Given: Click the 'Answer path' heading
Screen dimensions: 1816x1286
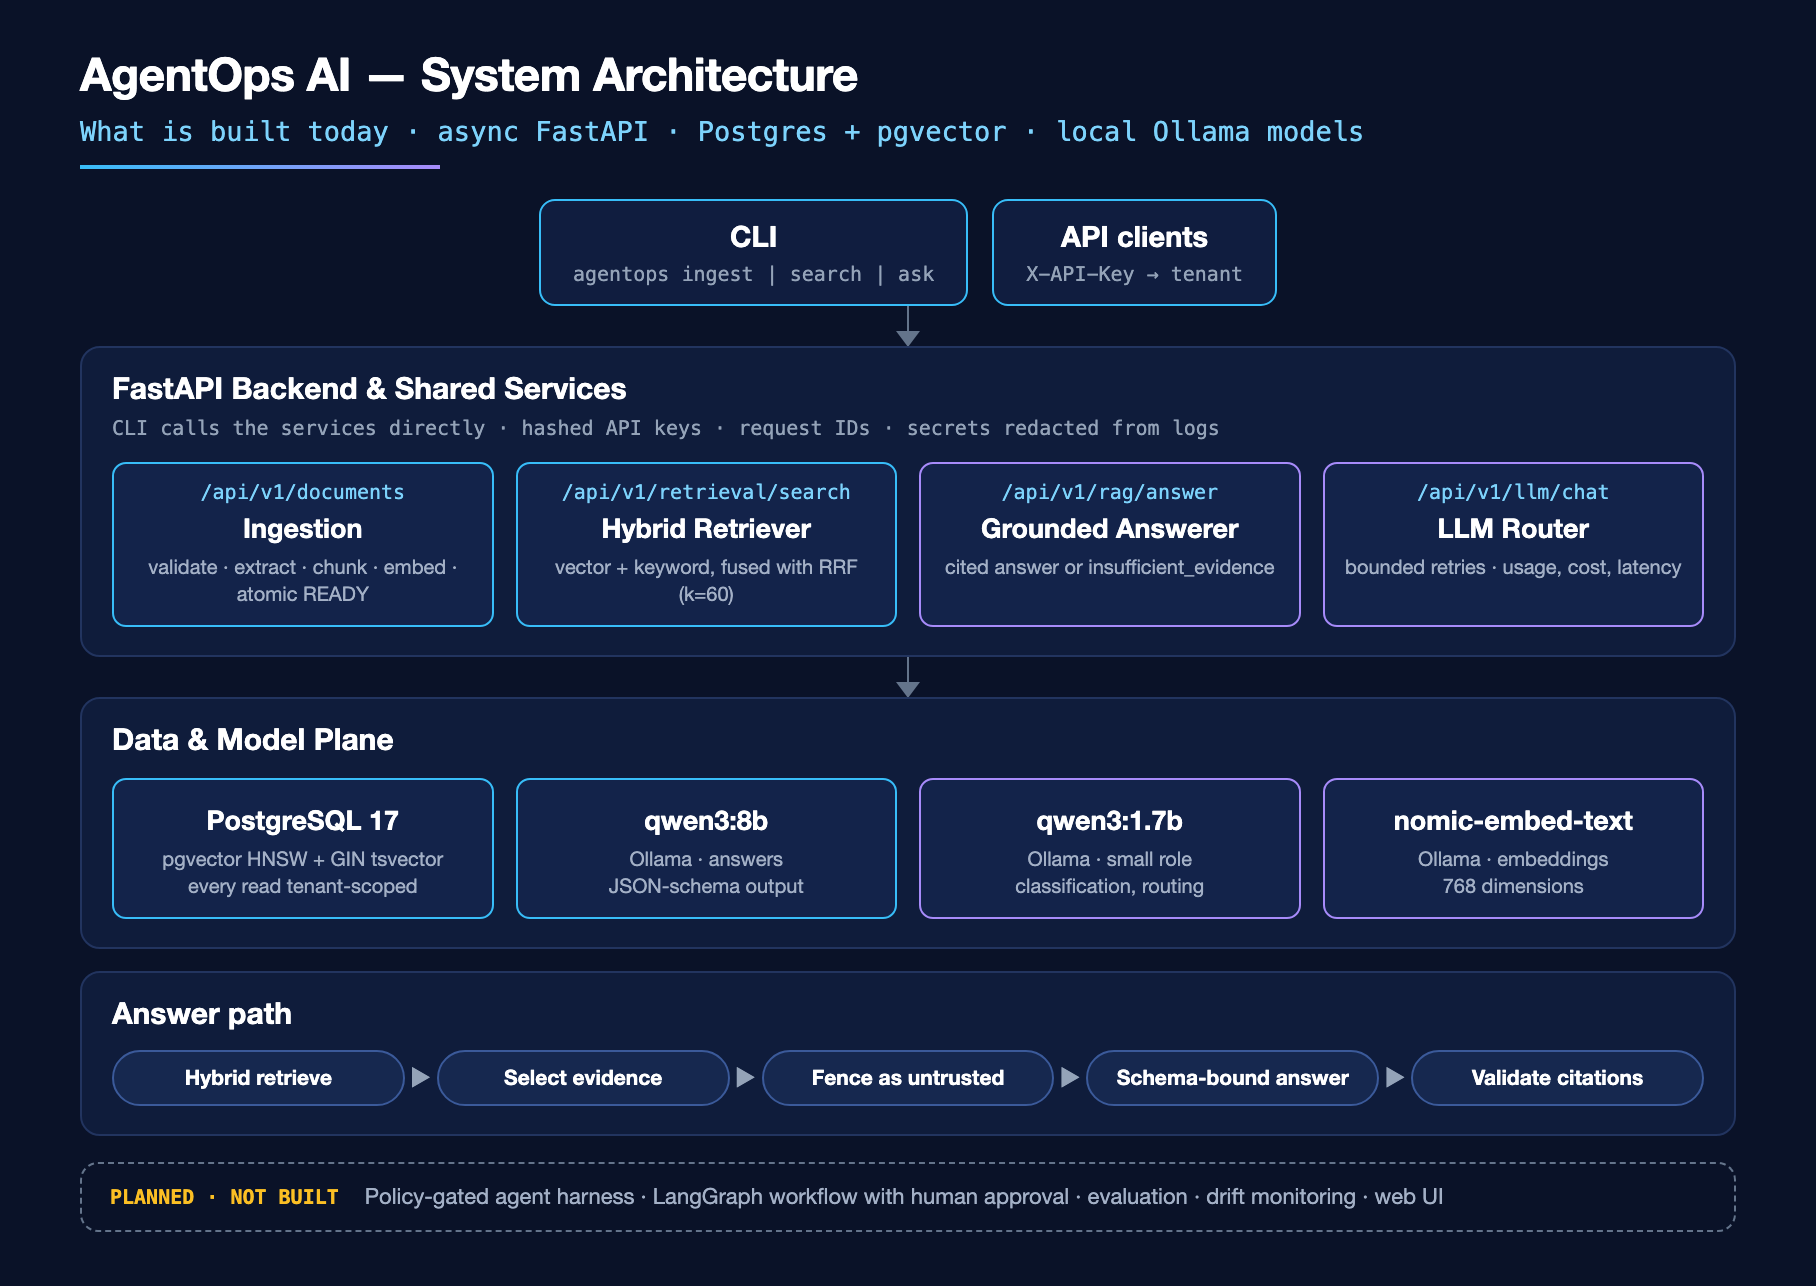Looking at the screenshot, I should coord(202,1014).
